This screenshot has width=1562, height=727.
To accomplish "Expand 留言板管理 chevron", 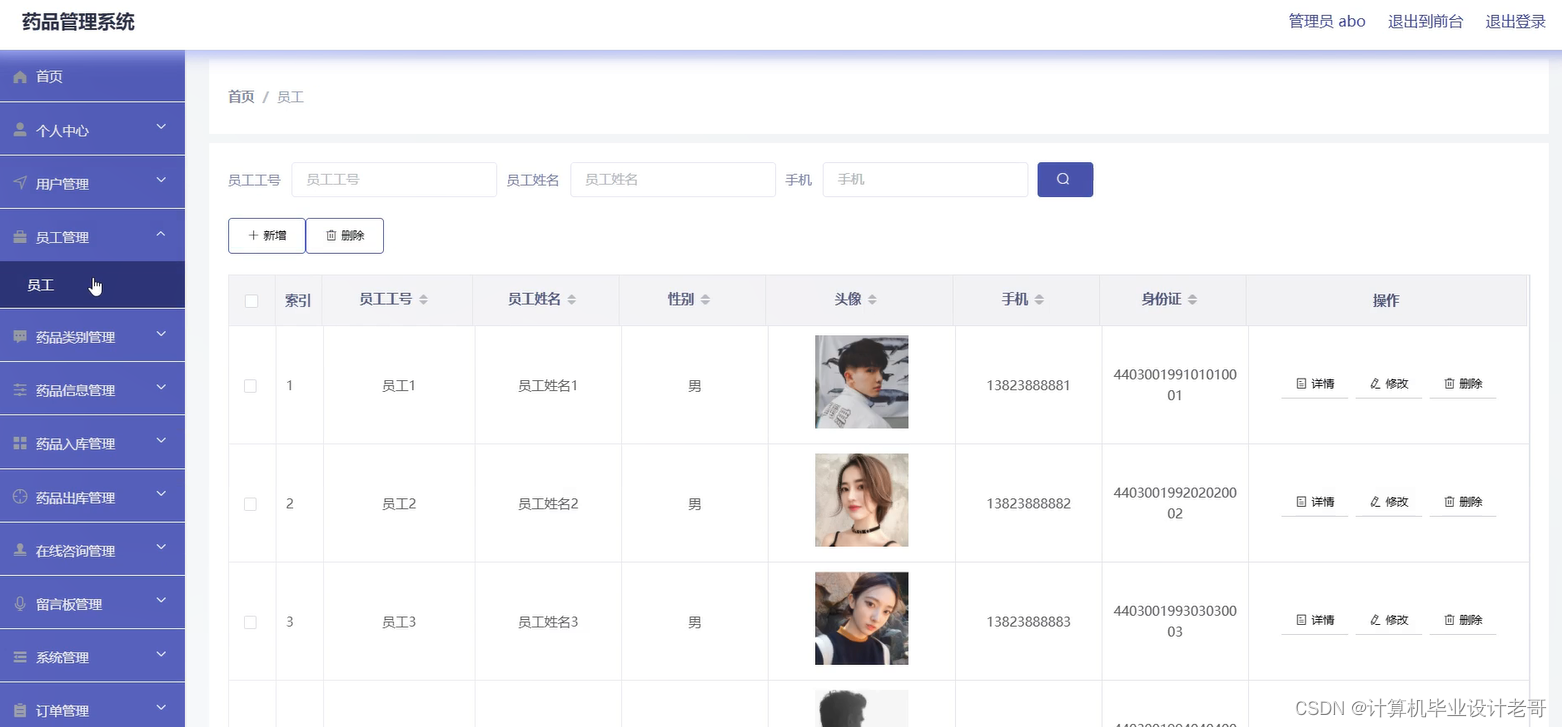I will point(161,600).
